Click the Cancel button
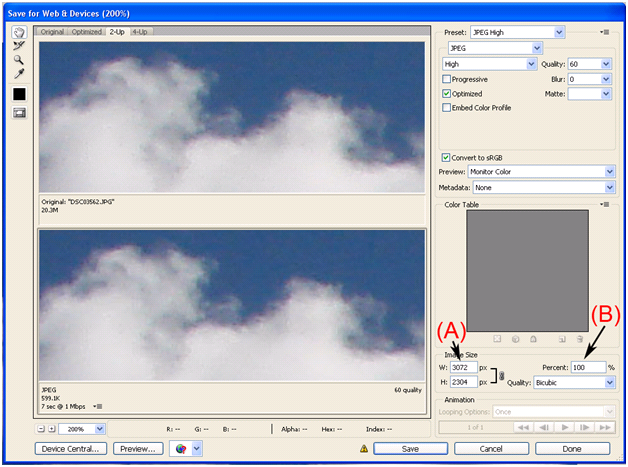Image resolution: width=628 pixels, height=467 pixels. click(x=491, y=449)
